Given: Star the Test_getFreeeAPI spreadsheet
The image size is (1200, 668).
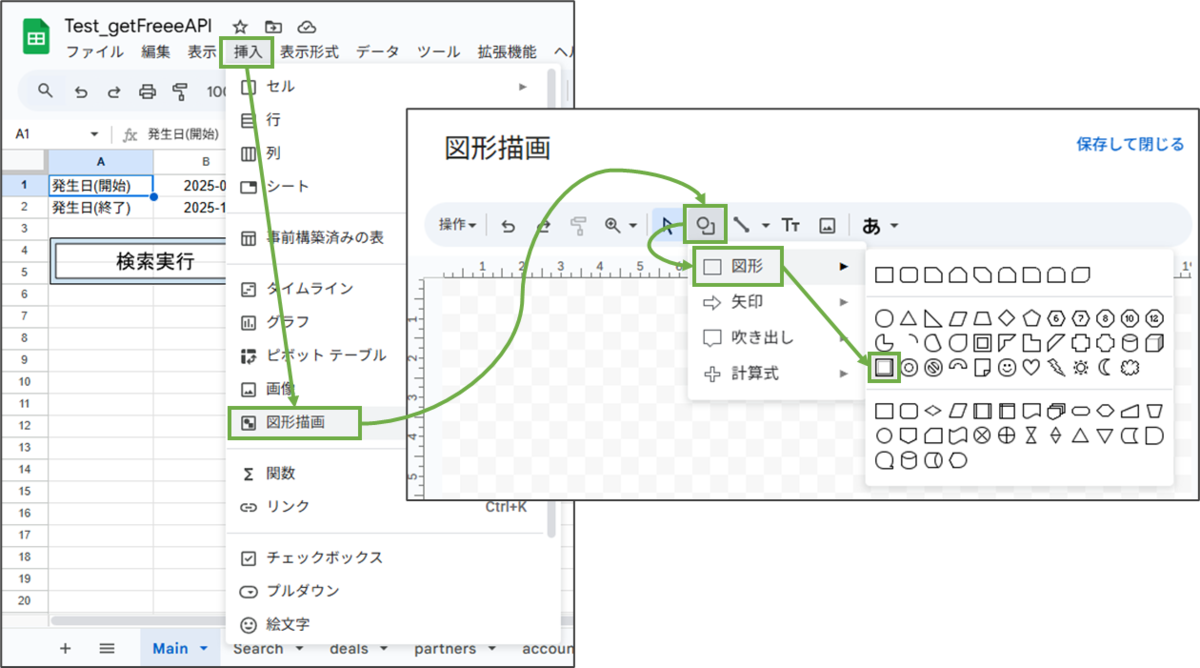Looking at the screenshot, I should click(238, 28).
